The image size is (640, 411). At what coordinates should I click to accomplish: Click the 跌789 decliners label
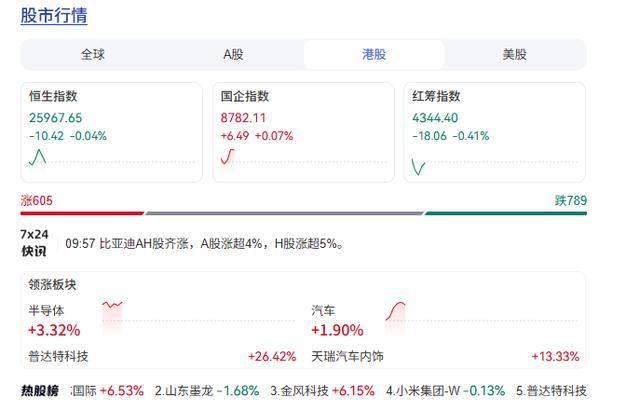pos(571,200)
